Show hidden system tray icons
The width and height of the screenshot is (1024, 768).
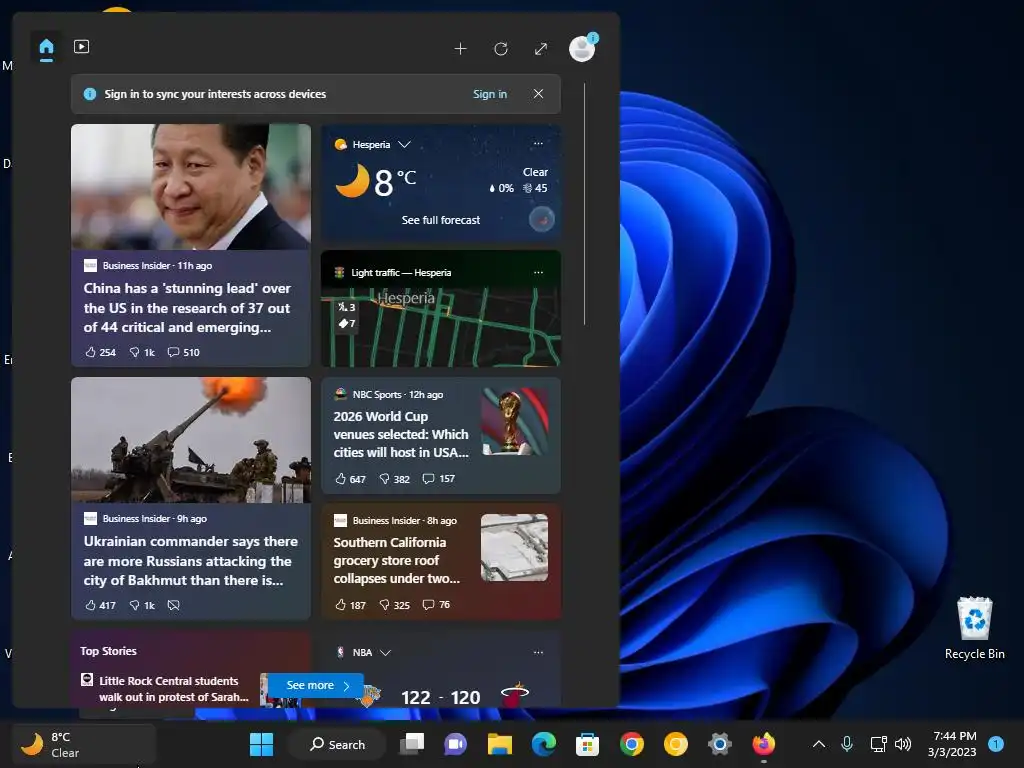[x=818, y=744]
